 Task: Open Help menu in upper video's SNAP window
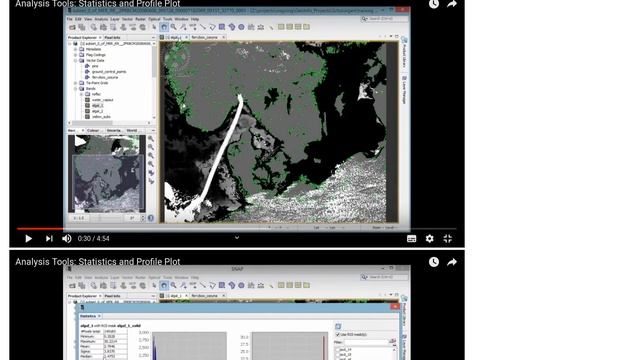(195, 19)
